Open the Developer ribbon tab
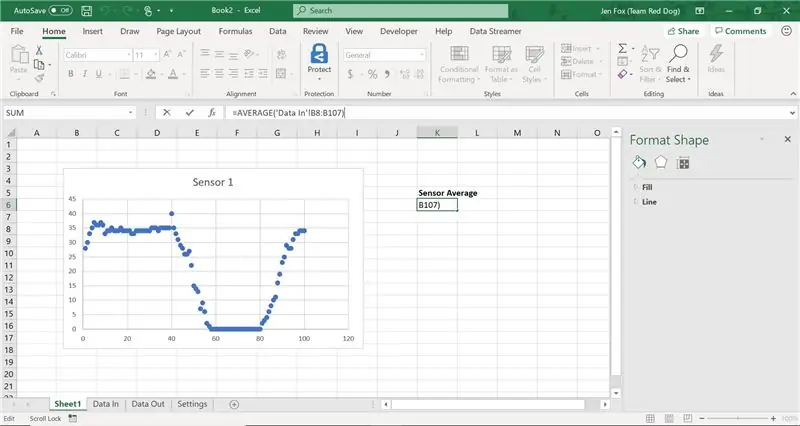The height and width of the screenshot is (426, 800). pos(398,31)
